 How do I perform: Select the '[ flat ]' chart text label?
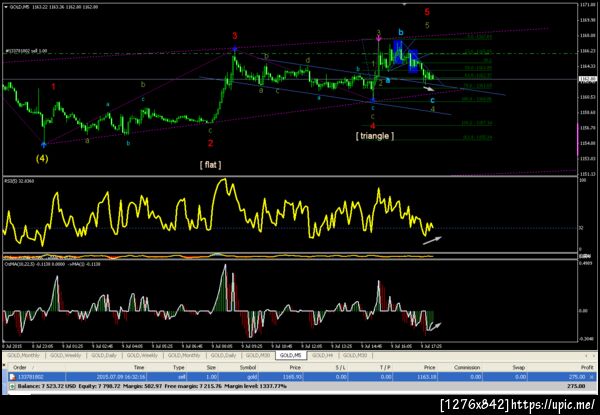click(x=210, y=165)
